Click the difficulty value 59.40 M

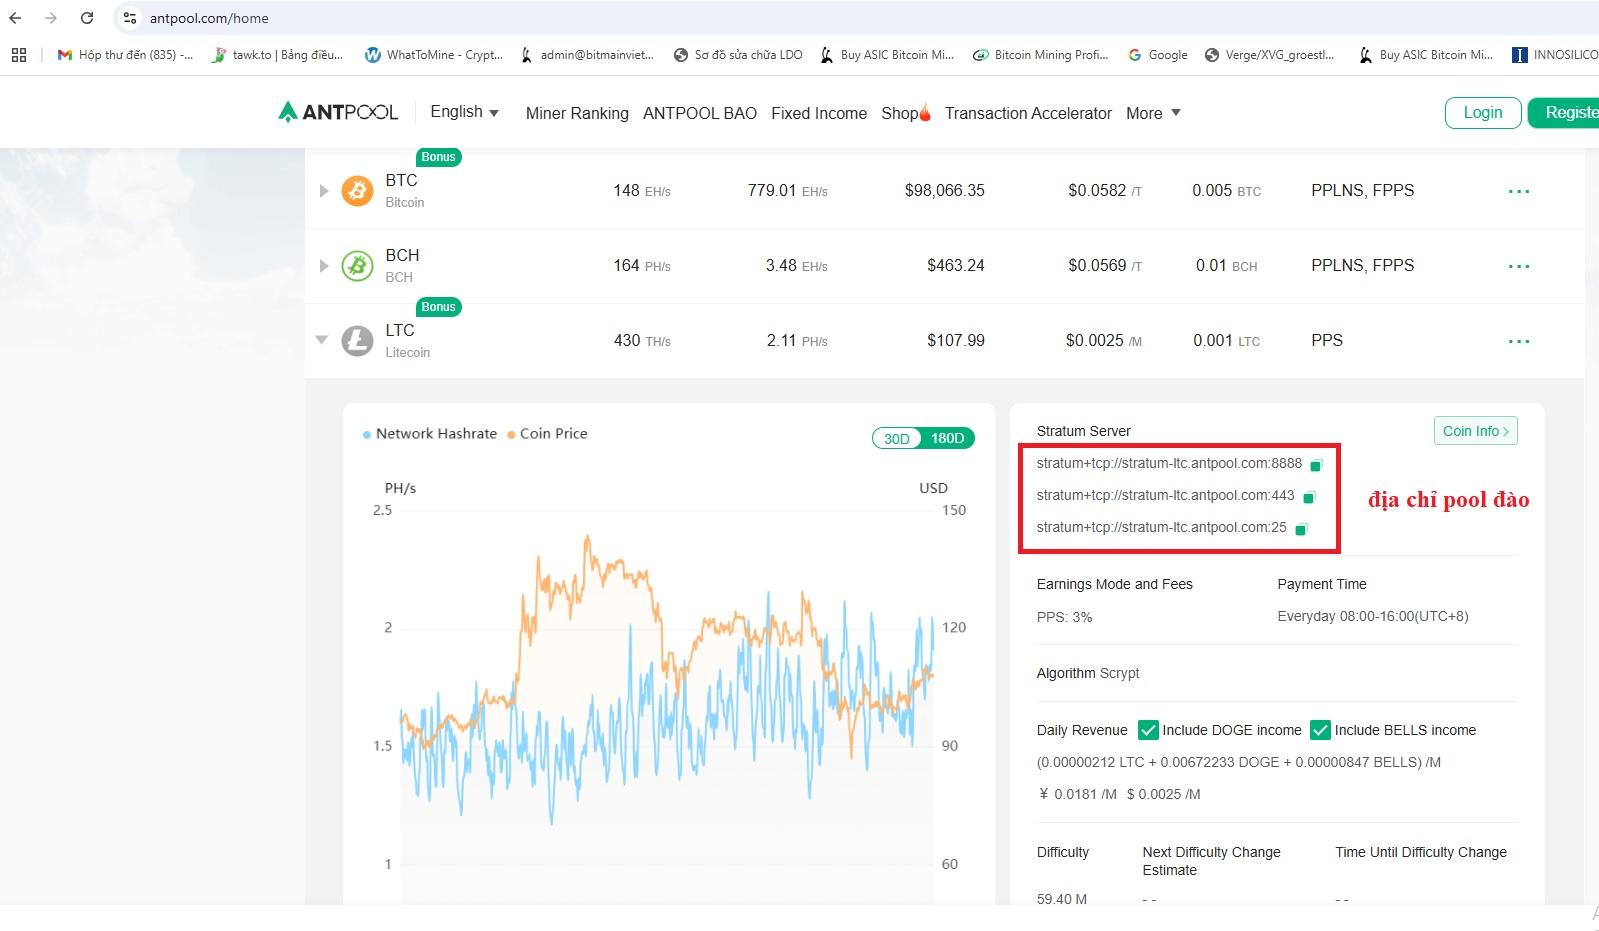1062,898
